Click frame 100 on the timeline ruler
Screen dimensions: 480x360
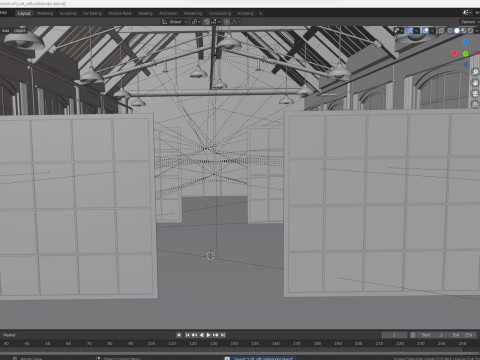tap(151, 343)
